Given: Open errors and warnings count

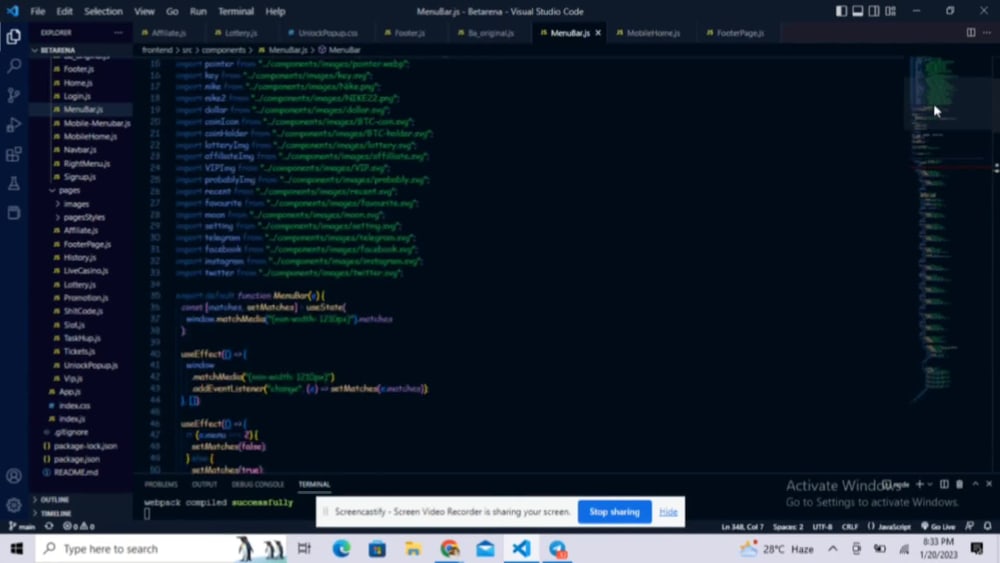Looking at the screenshot, I should coord(78,527).
